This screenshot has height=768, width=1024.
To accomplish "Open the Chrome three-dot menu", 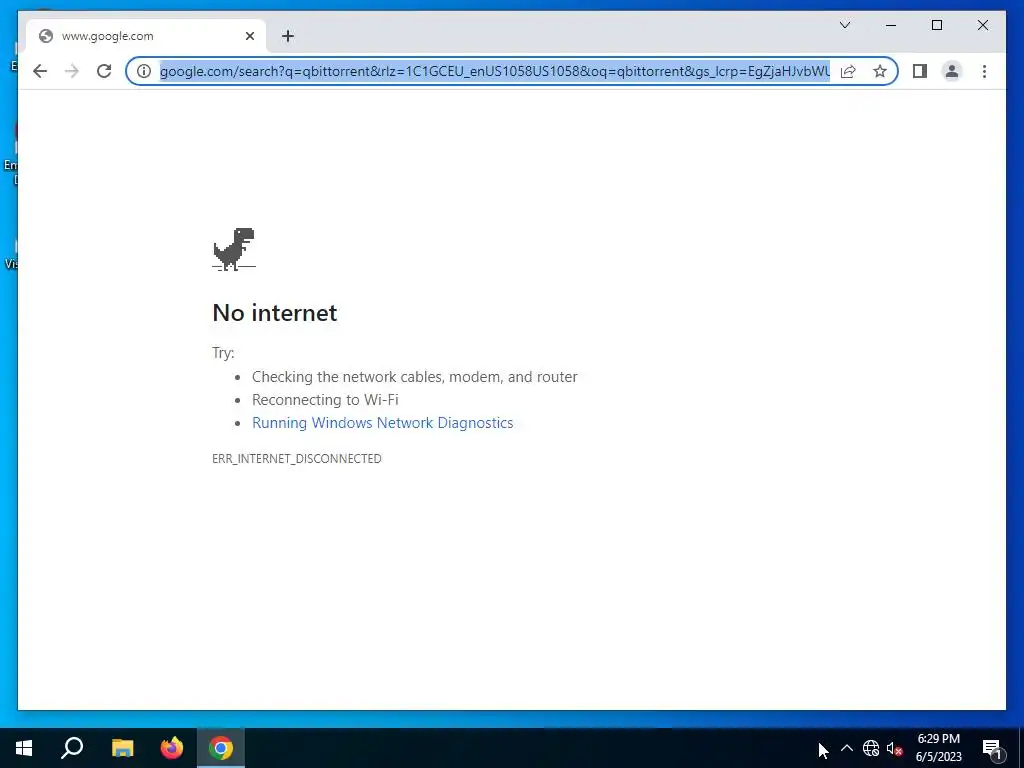I will coord(984,71).
